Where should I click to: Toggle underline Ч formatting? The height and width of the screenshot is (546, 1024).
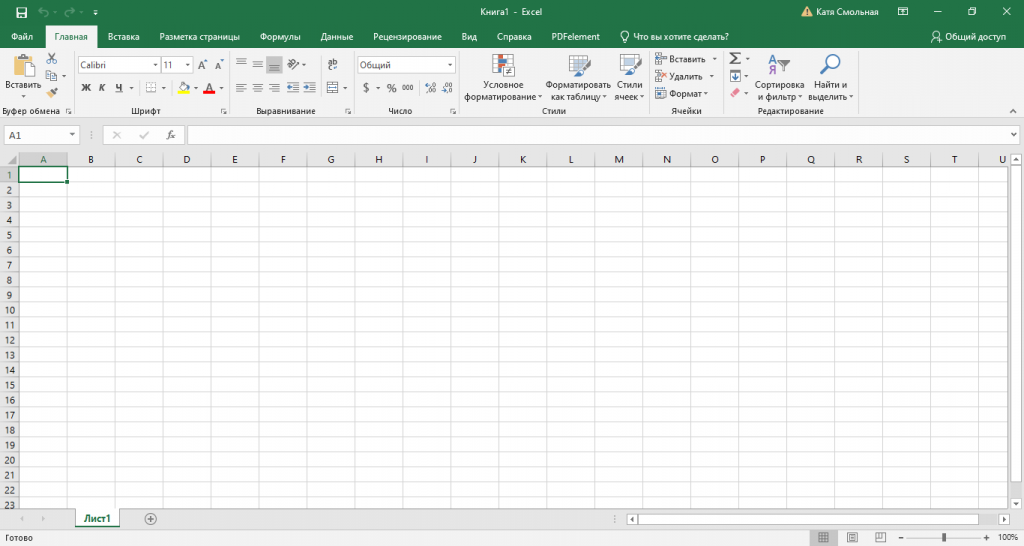click(x=118, y=88)
